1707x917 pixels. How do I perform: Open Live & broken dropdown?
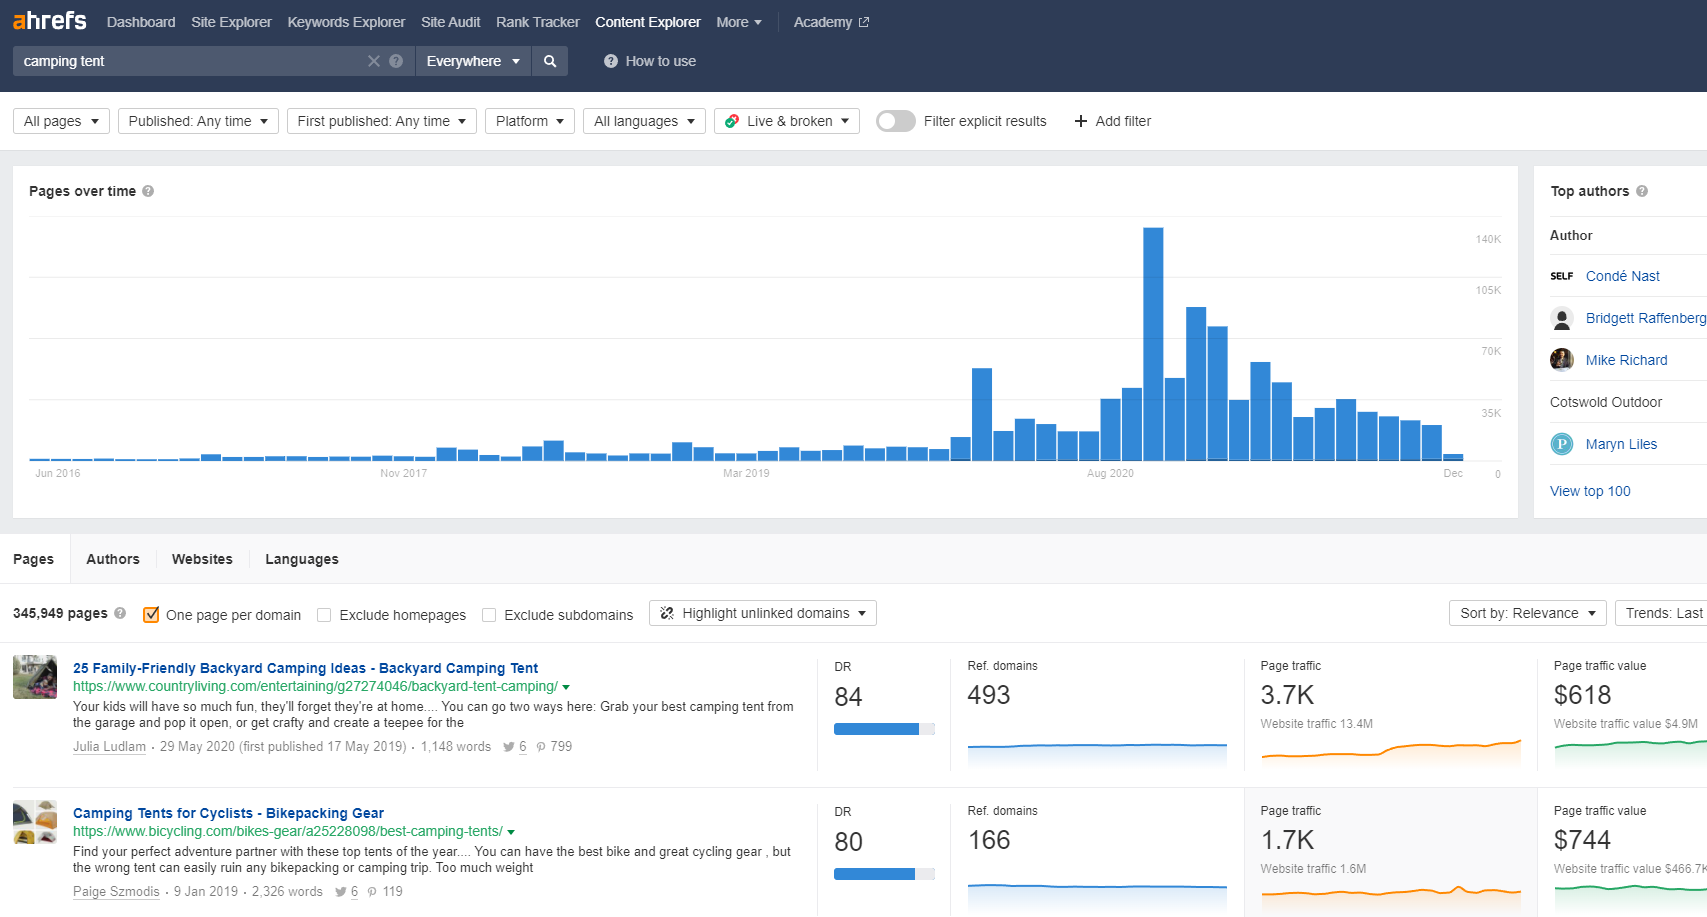pos(787,121)
